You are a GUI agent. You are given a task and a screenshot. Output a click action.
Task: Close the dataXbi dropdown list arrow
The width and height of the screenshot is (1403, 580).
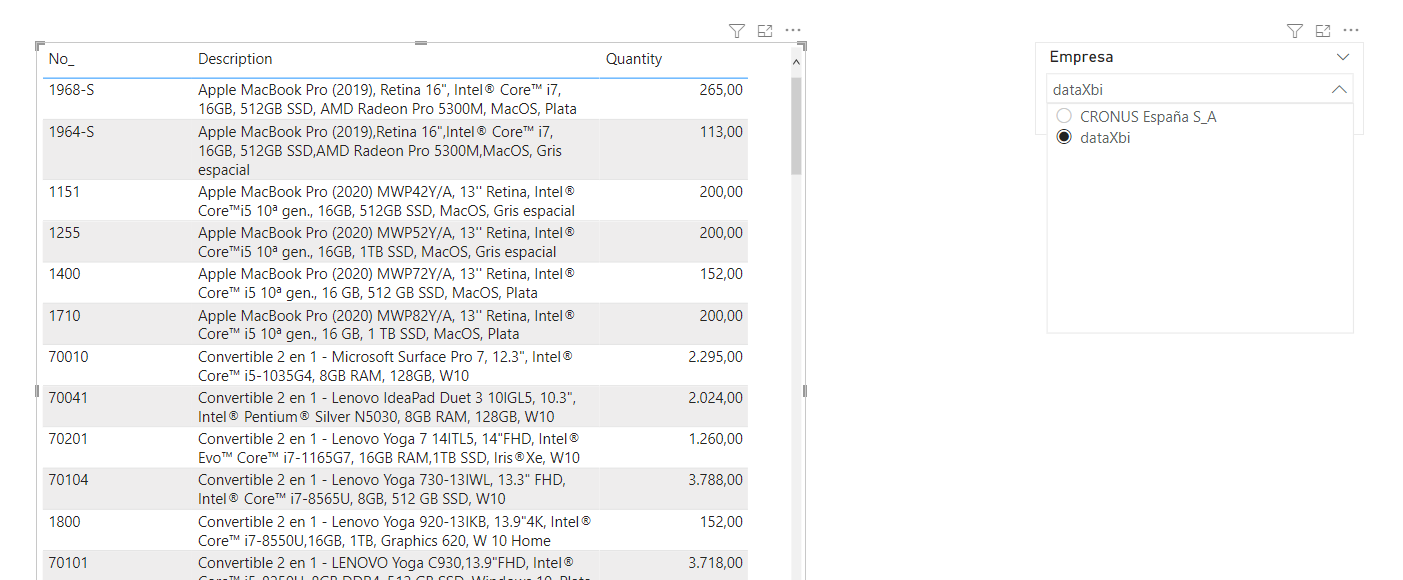1339,90
